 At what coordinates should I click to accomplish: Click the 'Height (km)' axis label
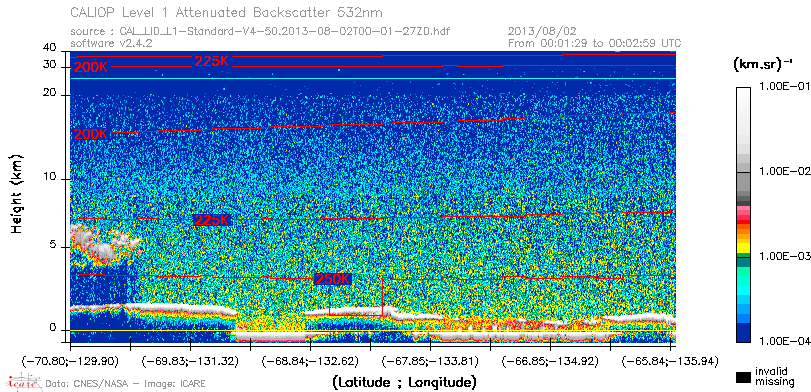point(17,193)
